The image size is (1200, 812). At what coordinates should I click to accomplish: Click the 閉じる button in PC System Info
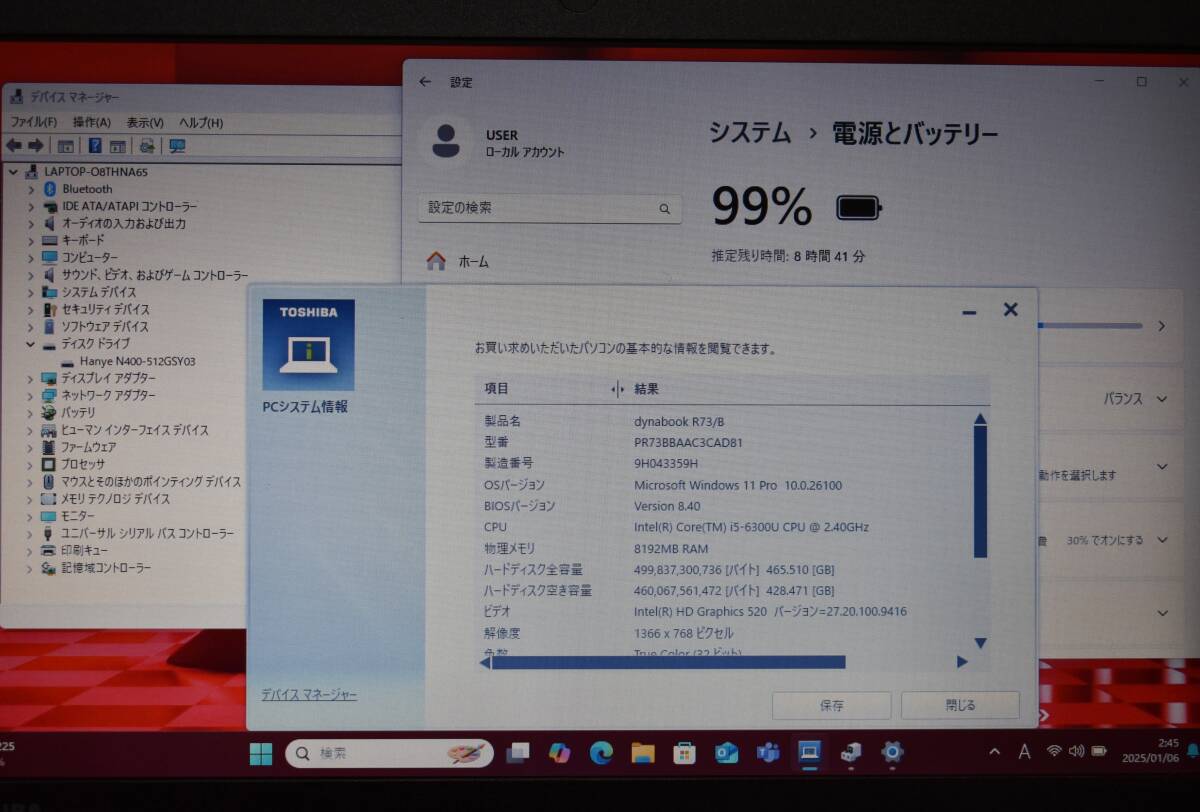[960, 705]
